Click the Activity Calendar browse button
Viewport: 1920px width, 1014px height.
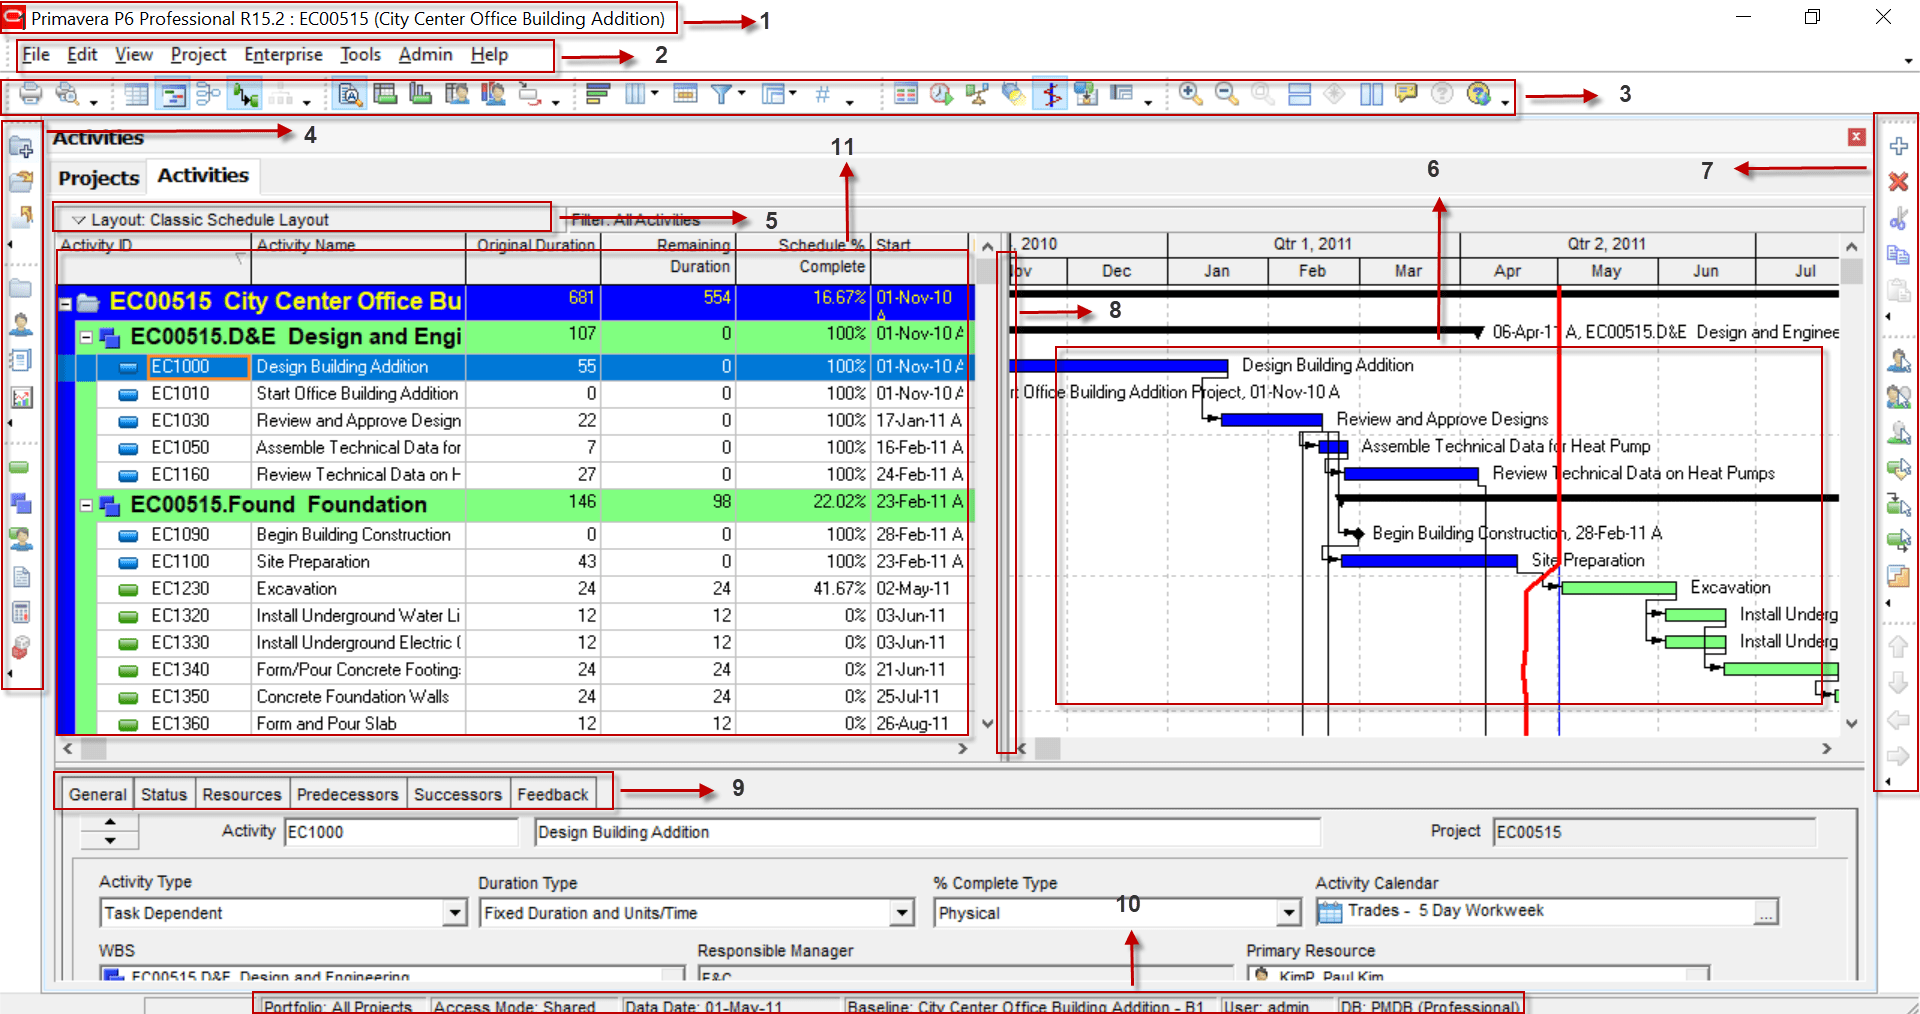(x=1766, y=912)
